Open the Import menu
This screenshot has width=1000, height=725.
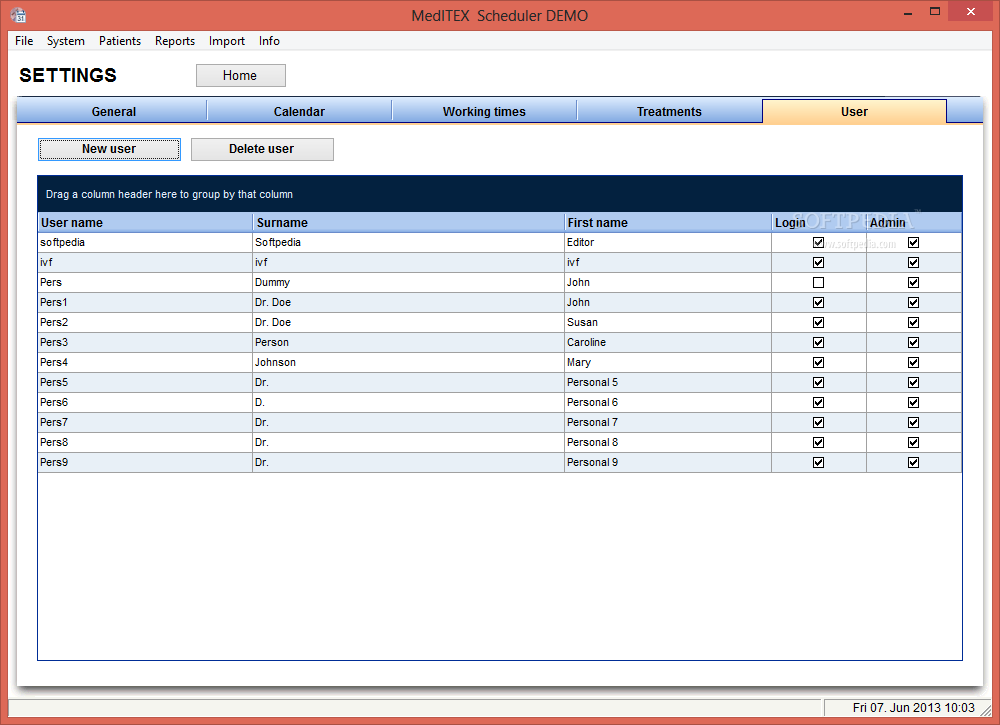[x=226, y=41]
